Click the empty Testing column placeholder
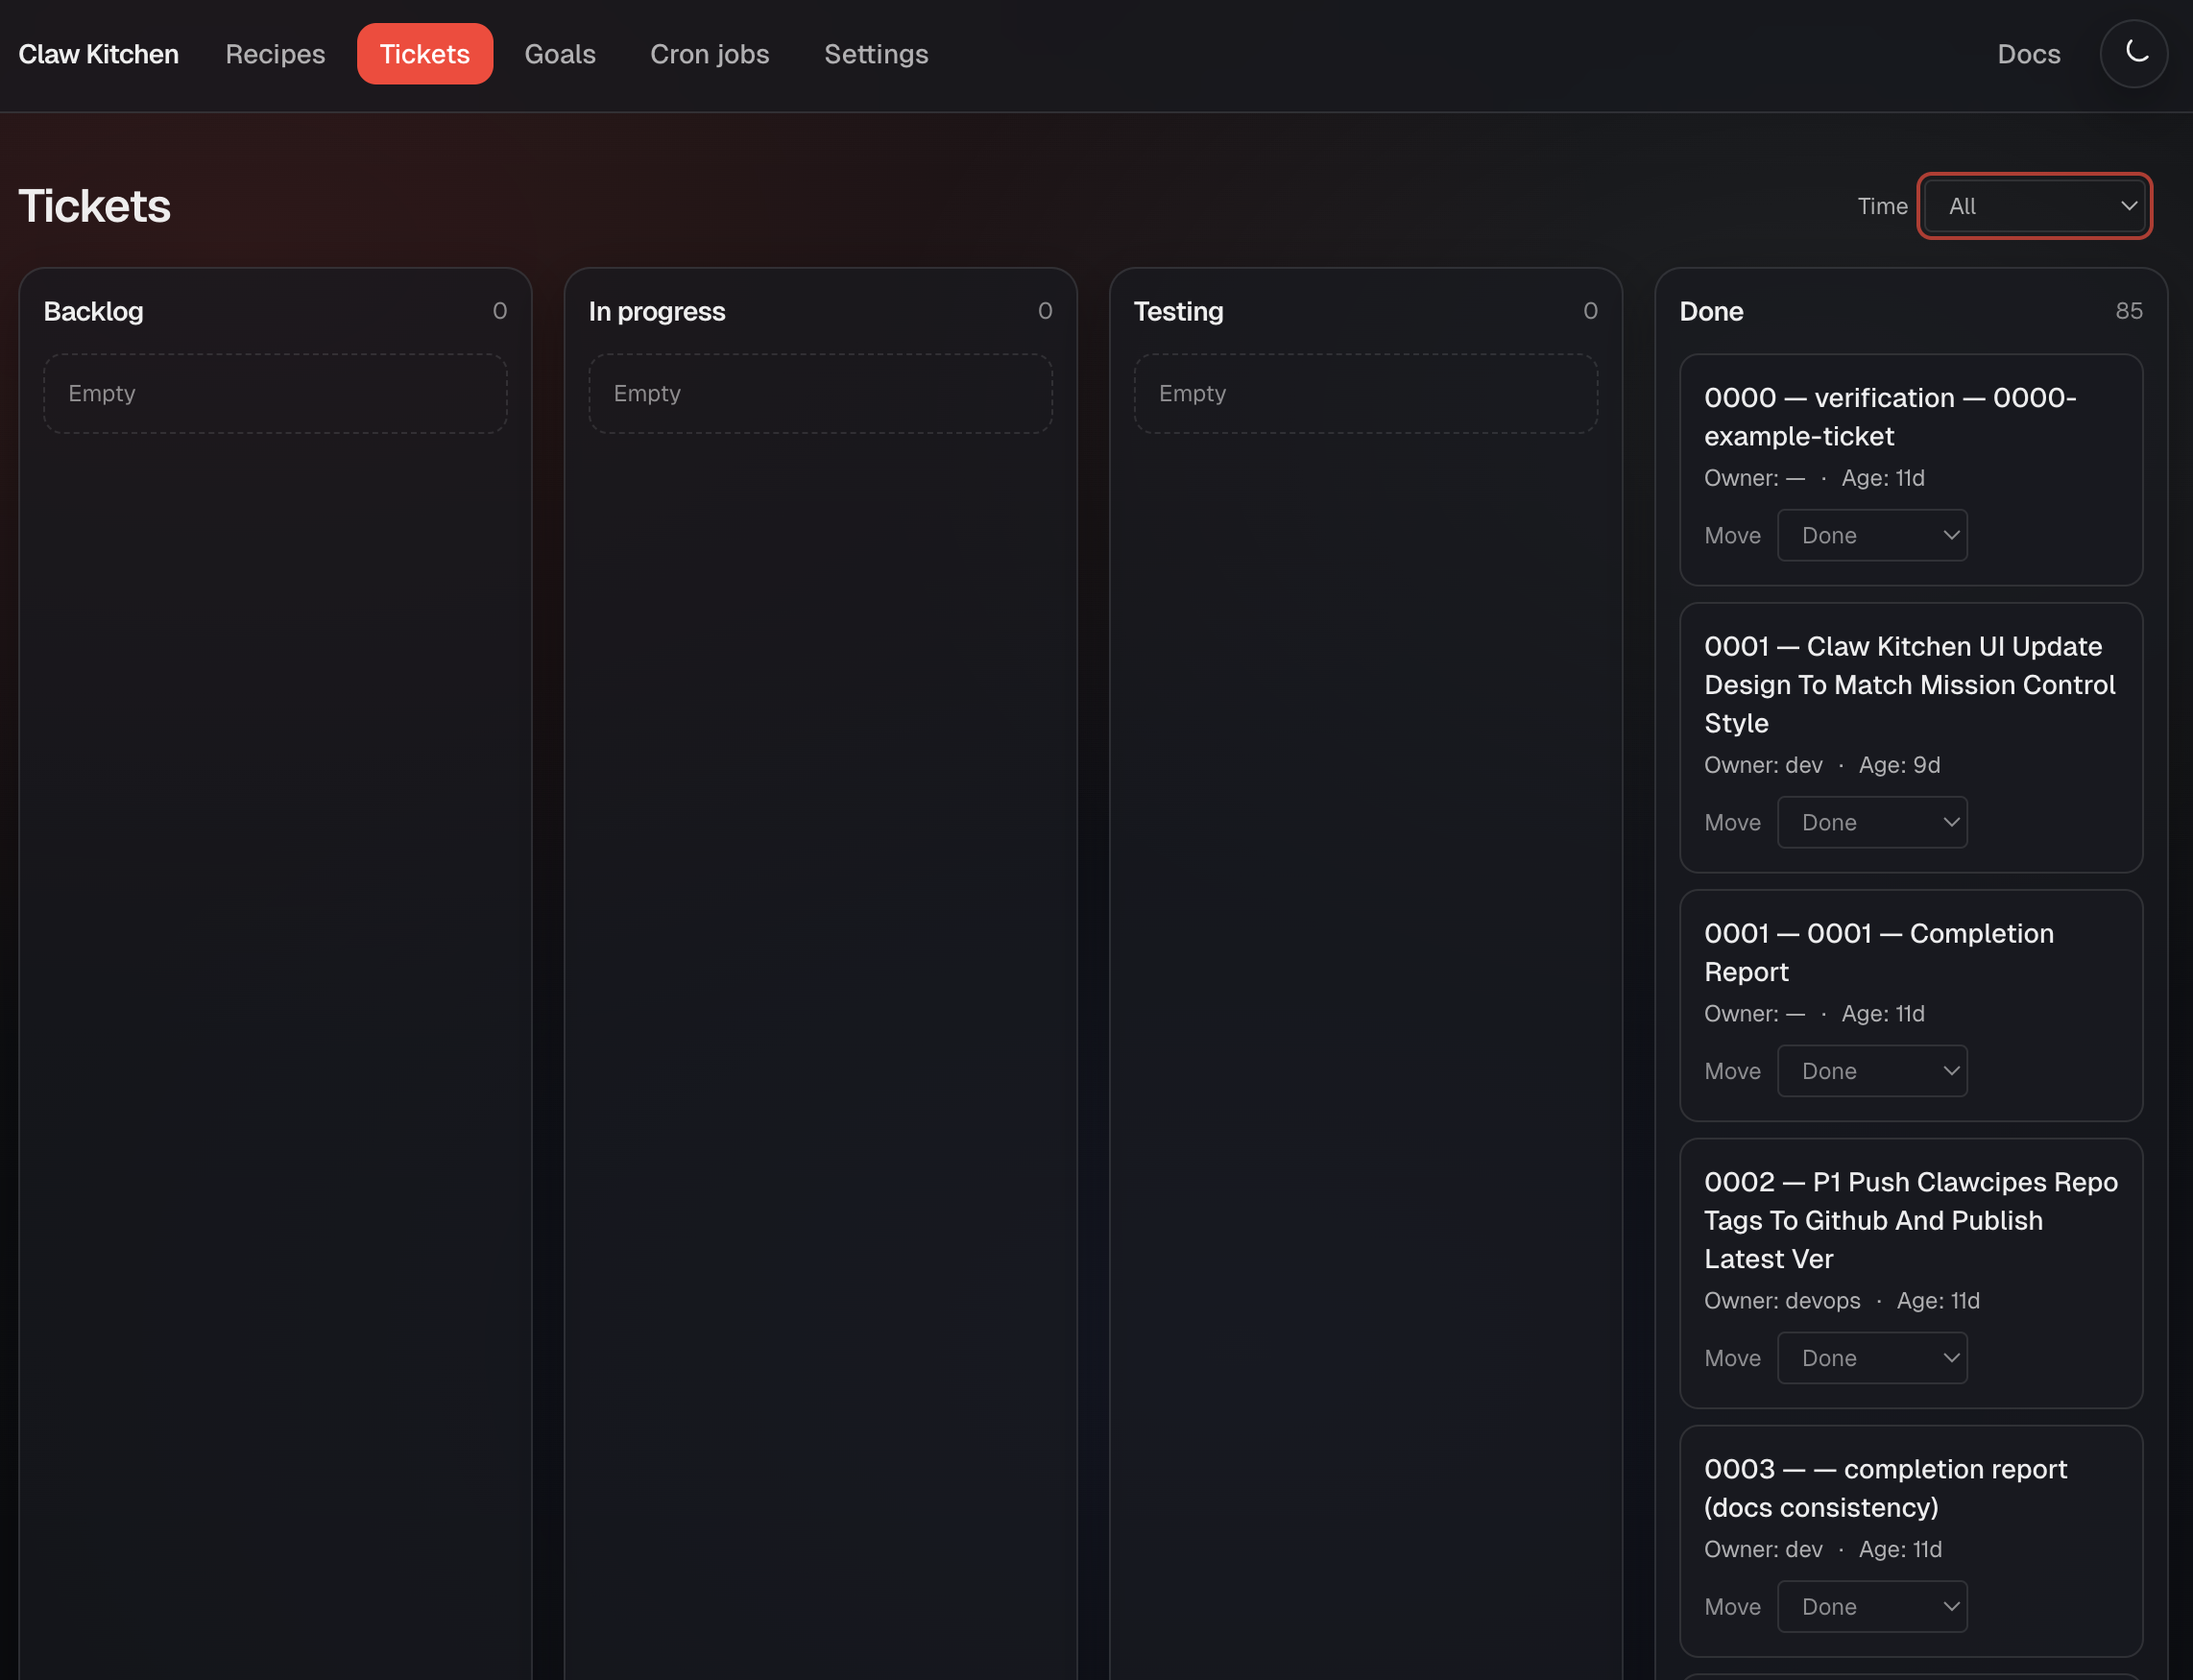This screenshot has height=1680, width=2193. pyautogui.click(x=1365, y=394)
